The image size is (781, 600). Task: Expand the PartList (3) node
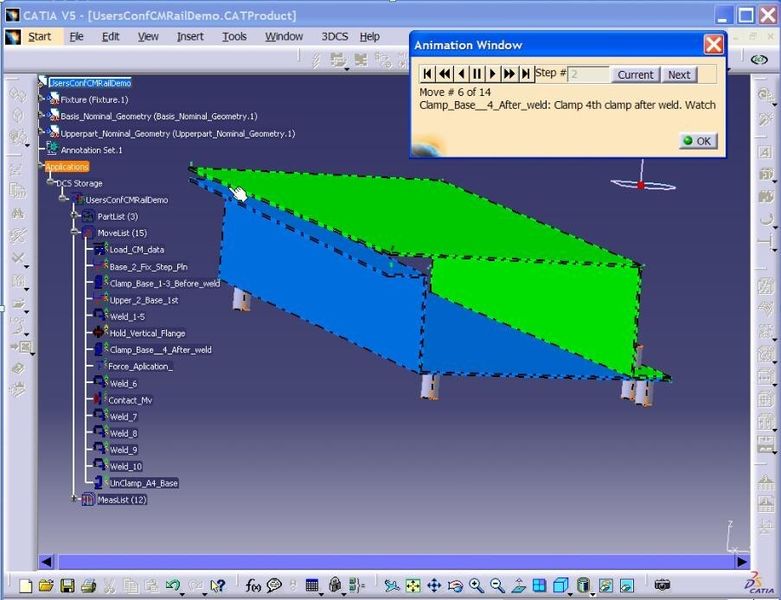74,216
